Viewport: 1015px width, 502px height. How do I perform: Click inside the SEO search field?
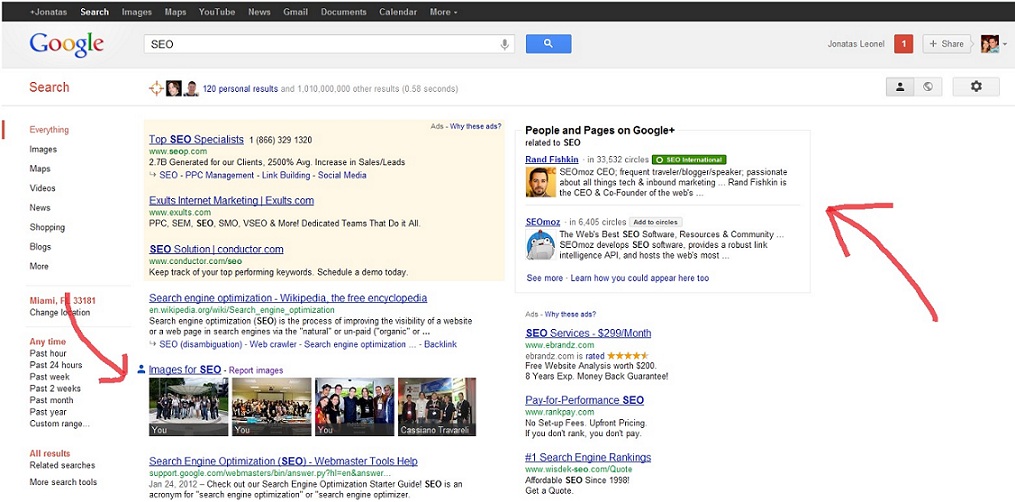(324, 44)
